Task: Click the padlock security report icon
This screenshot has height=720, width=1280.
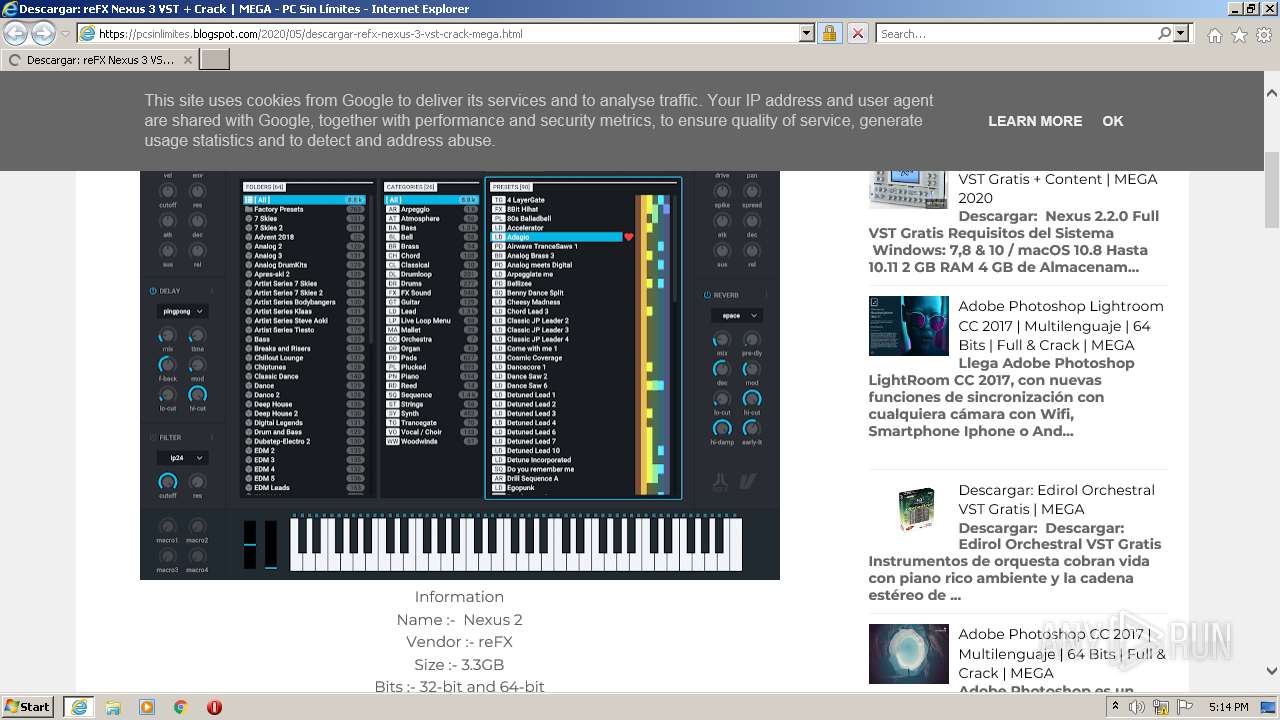Action: pos(829,33)
